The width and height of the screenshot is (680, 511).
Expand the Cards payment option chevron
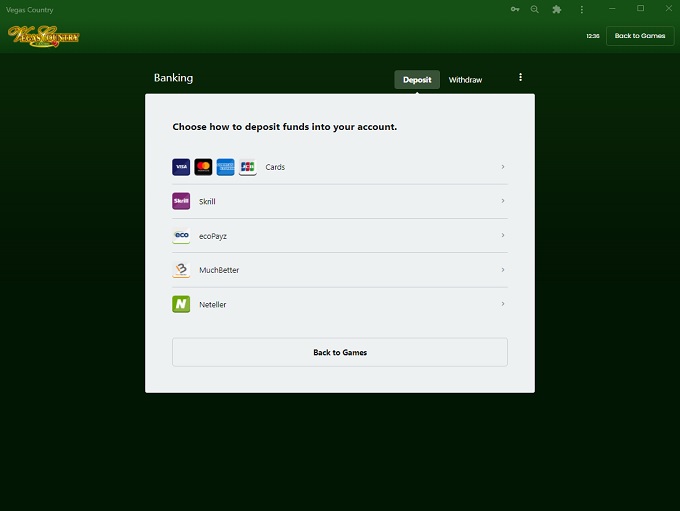click(502, 167)
